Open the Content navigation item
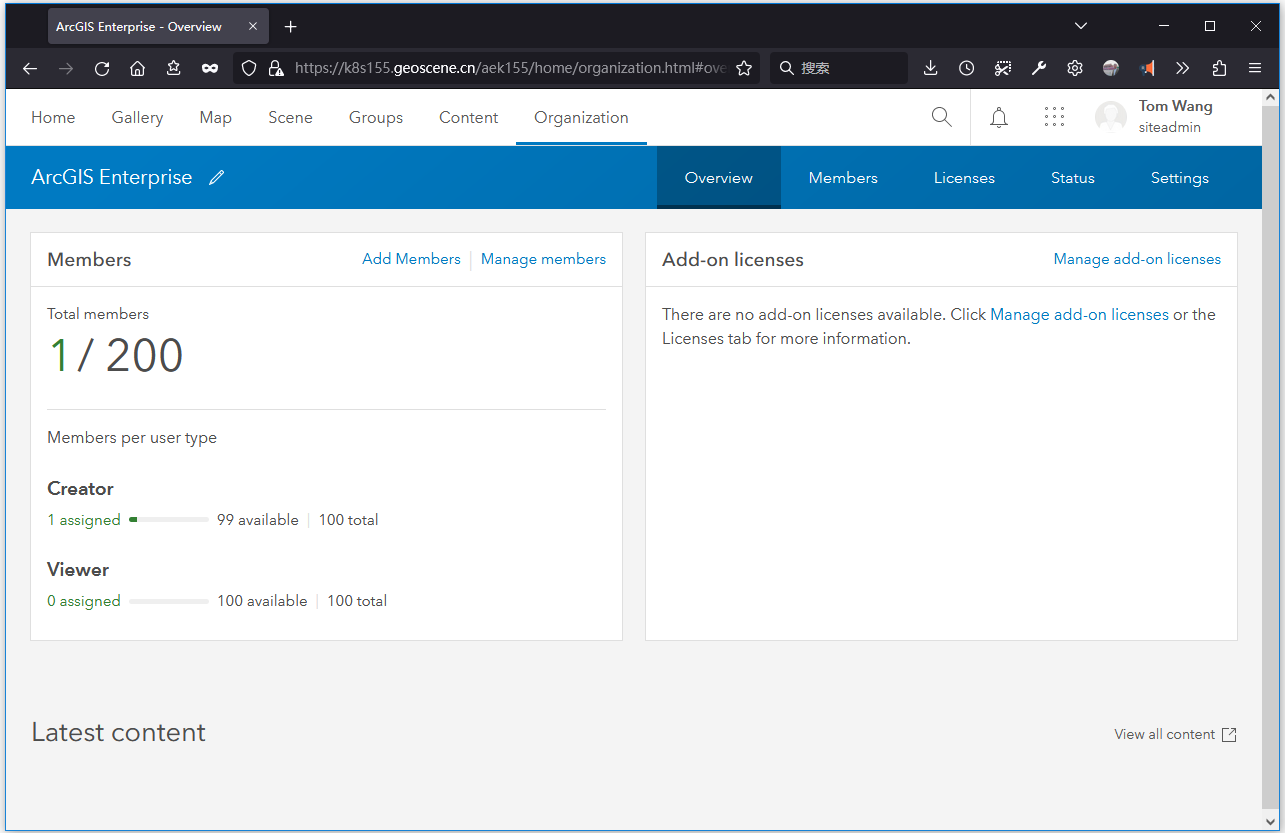1285x833 pixels. click(468, 118)
